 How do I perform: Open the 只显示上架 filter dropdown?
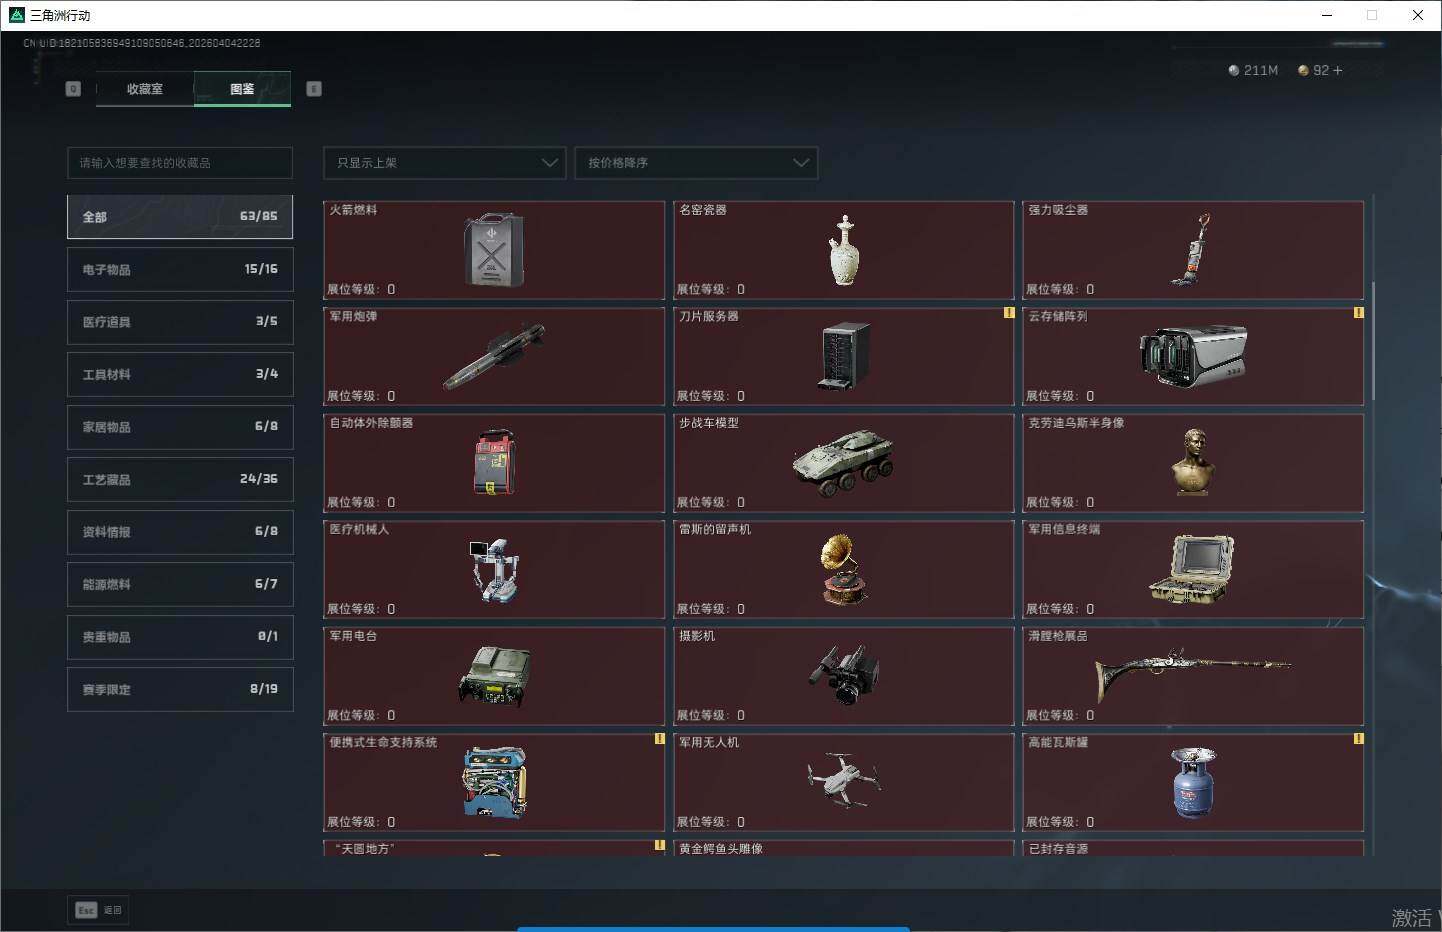(445, 163)
